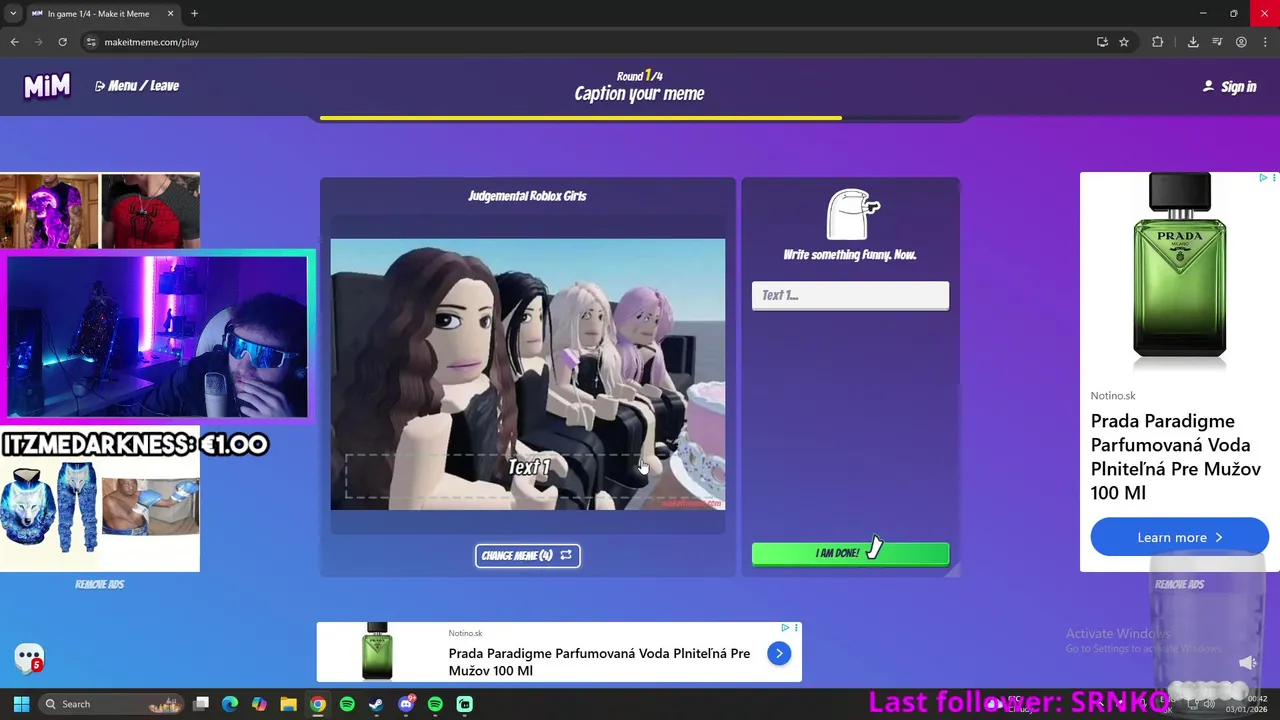Click the Text 1 input field
Viewport: 1280px width, 720px height.
tap(850, 295)
